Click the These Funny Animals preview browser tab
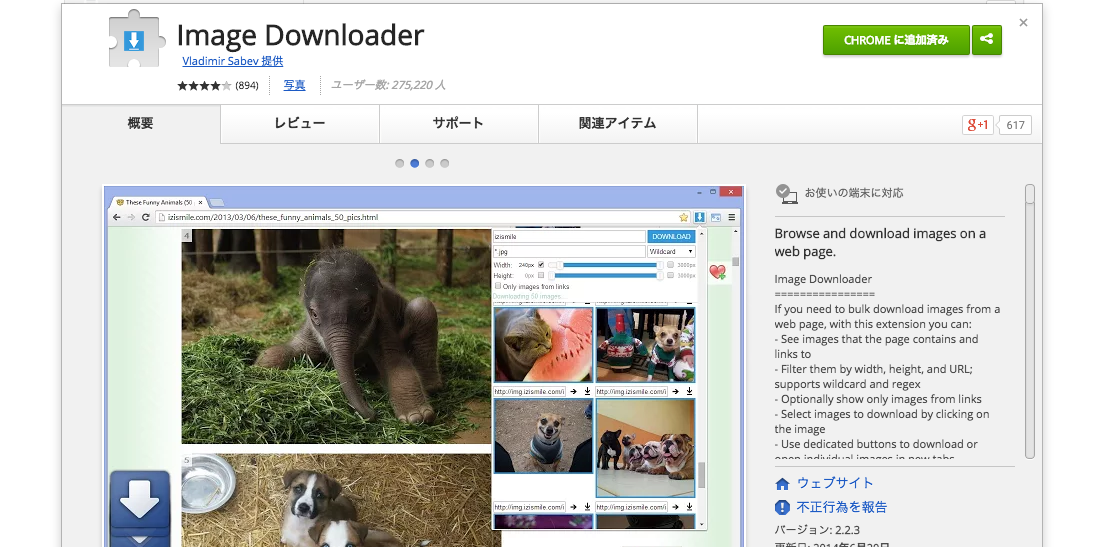The width and height of the screenshot is (1097, 547). click(159, 202)
